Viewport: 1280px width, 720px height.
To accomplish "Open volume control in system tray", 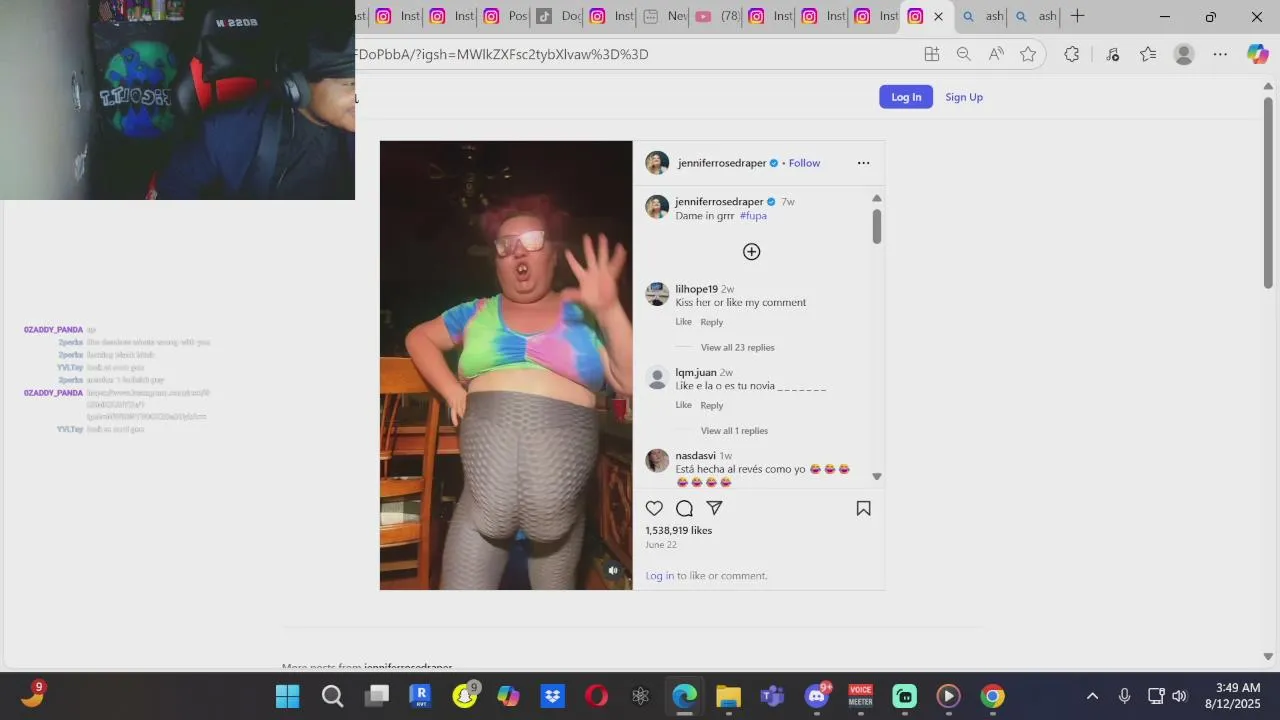I will pos(1179,696).
